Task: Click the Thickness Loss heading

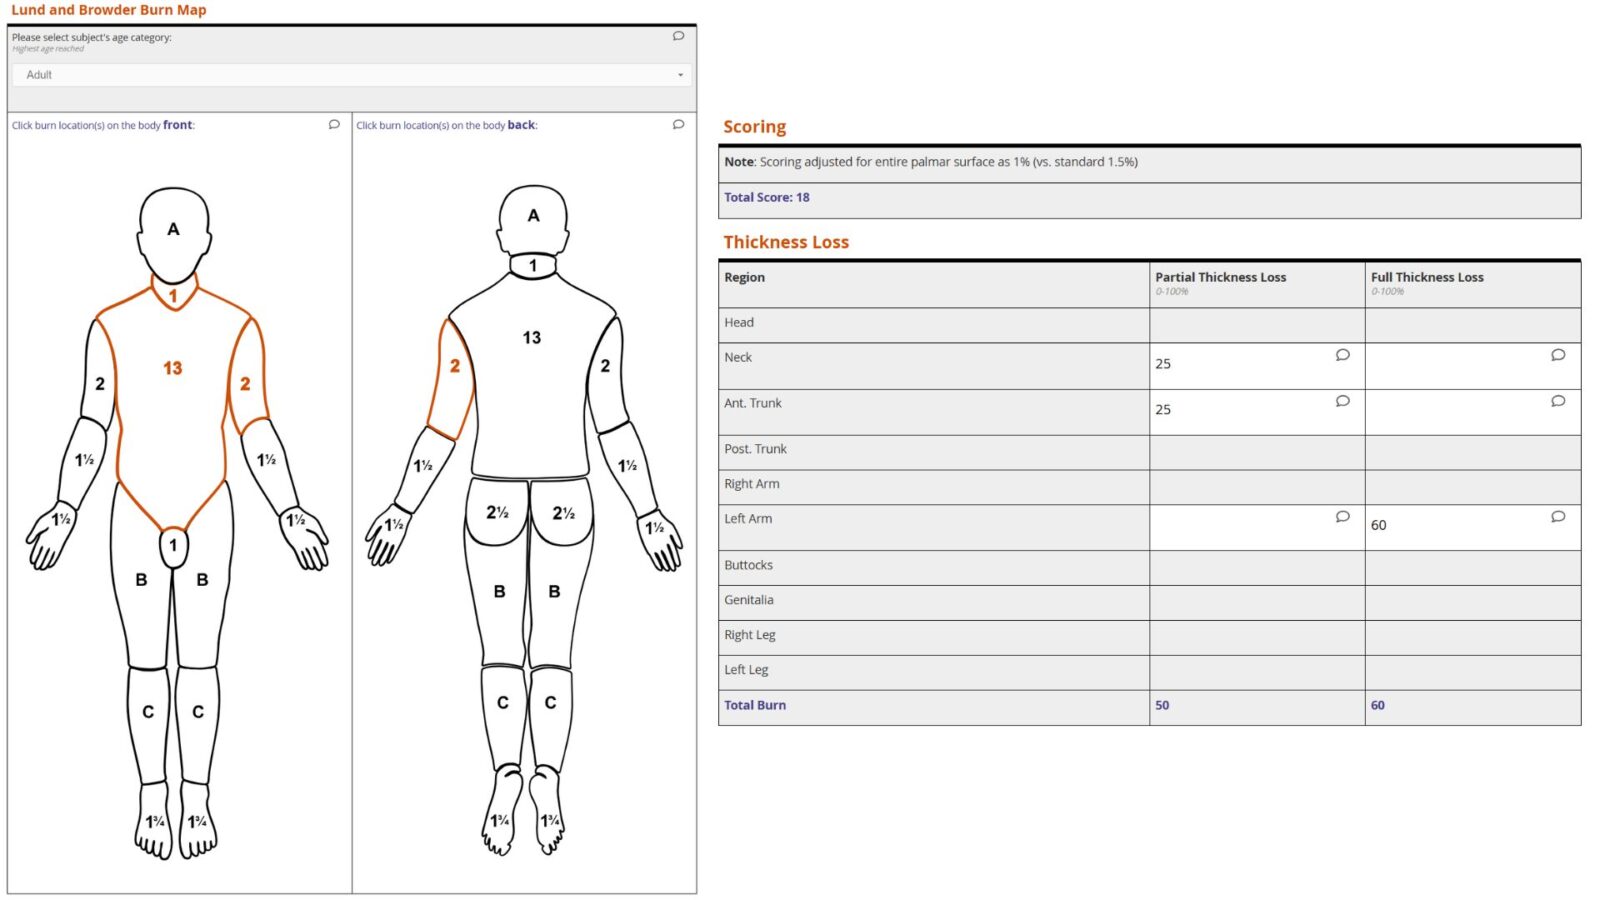Action: (786, 243)
